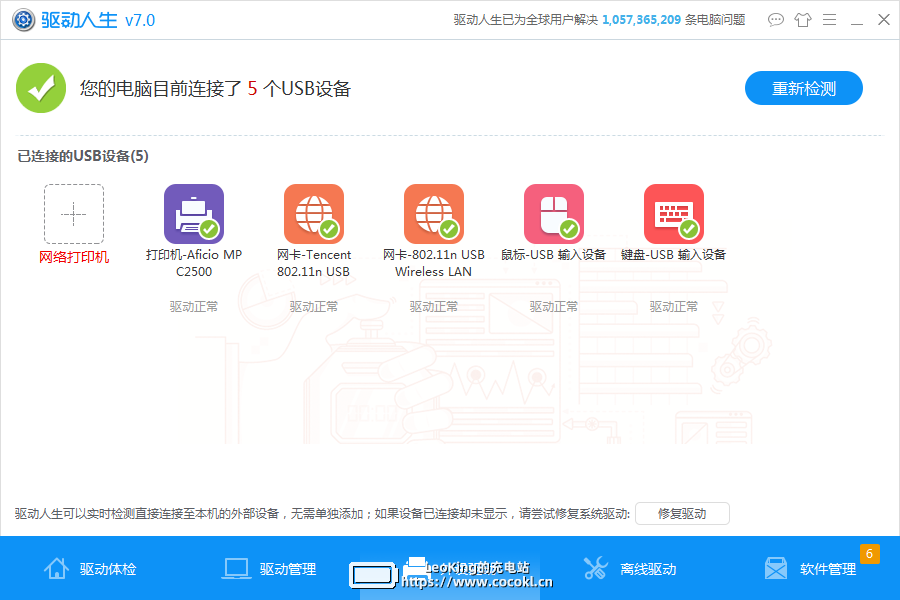This screenshot has height=600, width=900.
Task: Click 驱动正常 status under Tencent network card
Action: pos(314,307)
